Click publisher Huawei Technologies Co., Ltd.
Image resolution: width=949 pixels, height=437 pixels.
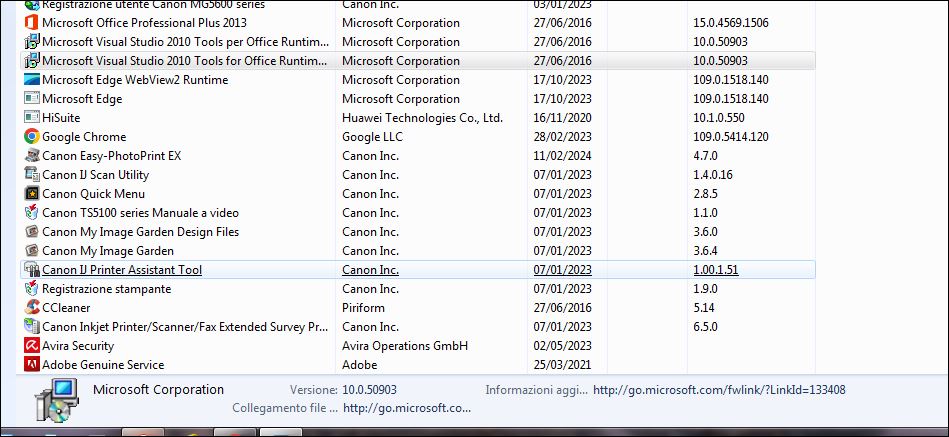[x=422, y=118]
